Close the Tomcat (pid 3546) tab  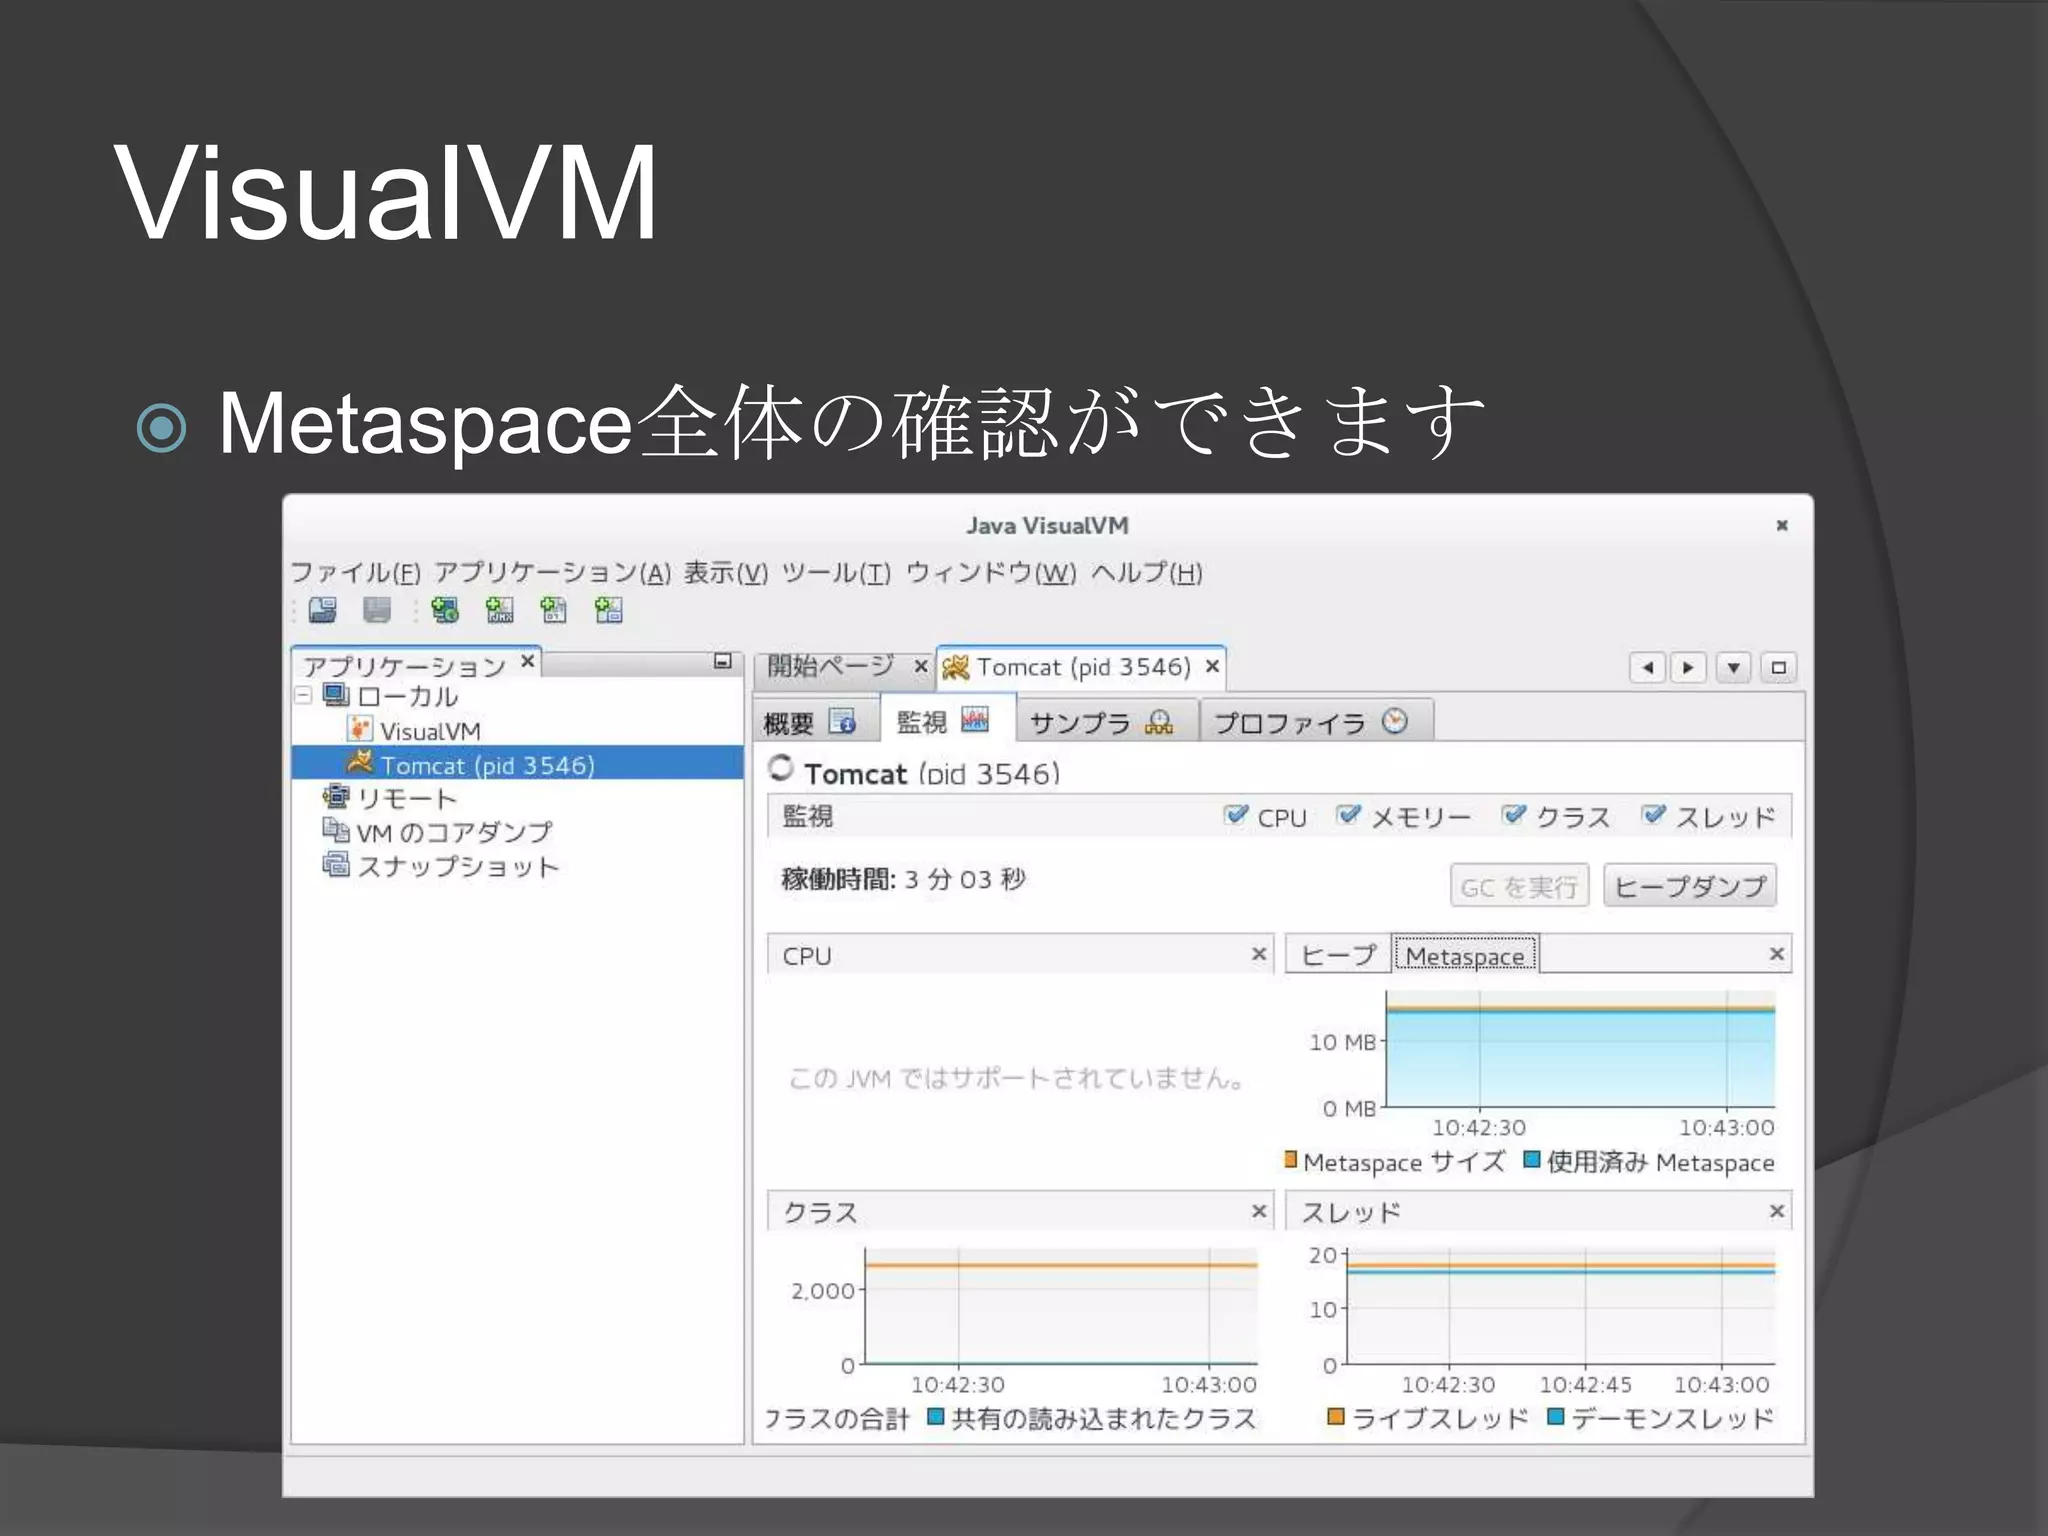pyautogui.click(x=1212, y=666)
